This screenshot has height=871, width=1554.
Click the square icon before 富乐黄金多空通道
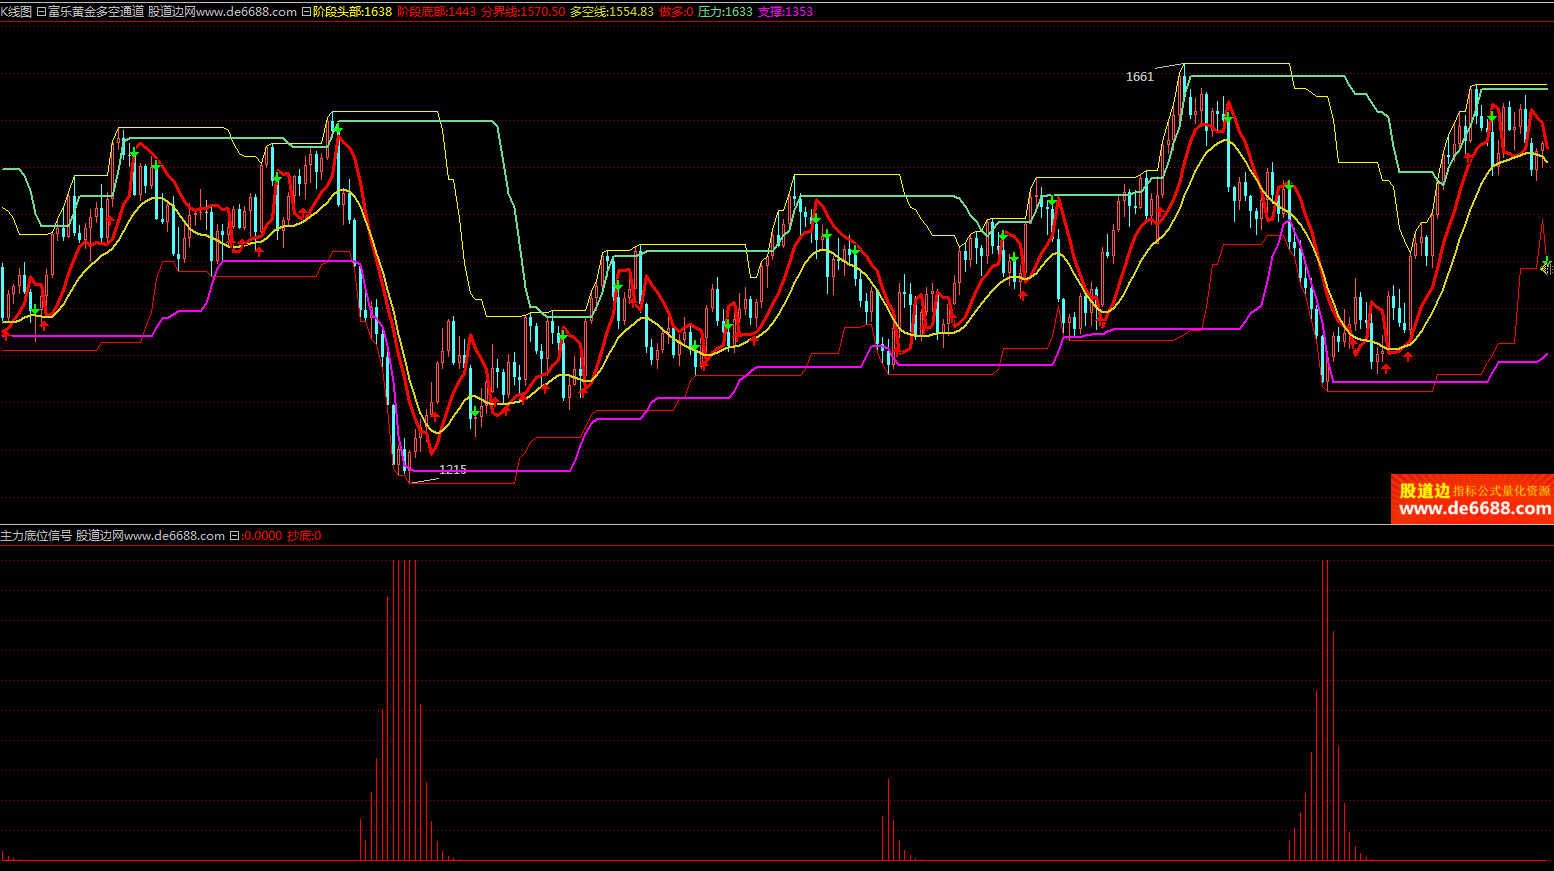[41, 12]
